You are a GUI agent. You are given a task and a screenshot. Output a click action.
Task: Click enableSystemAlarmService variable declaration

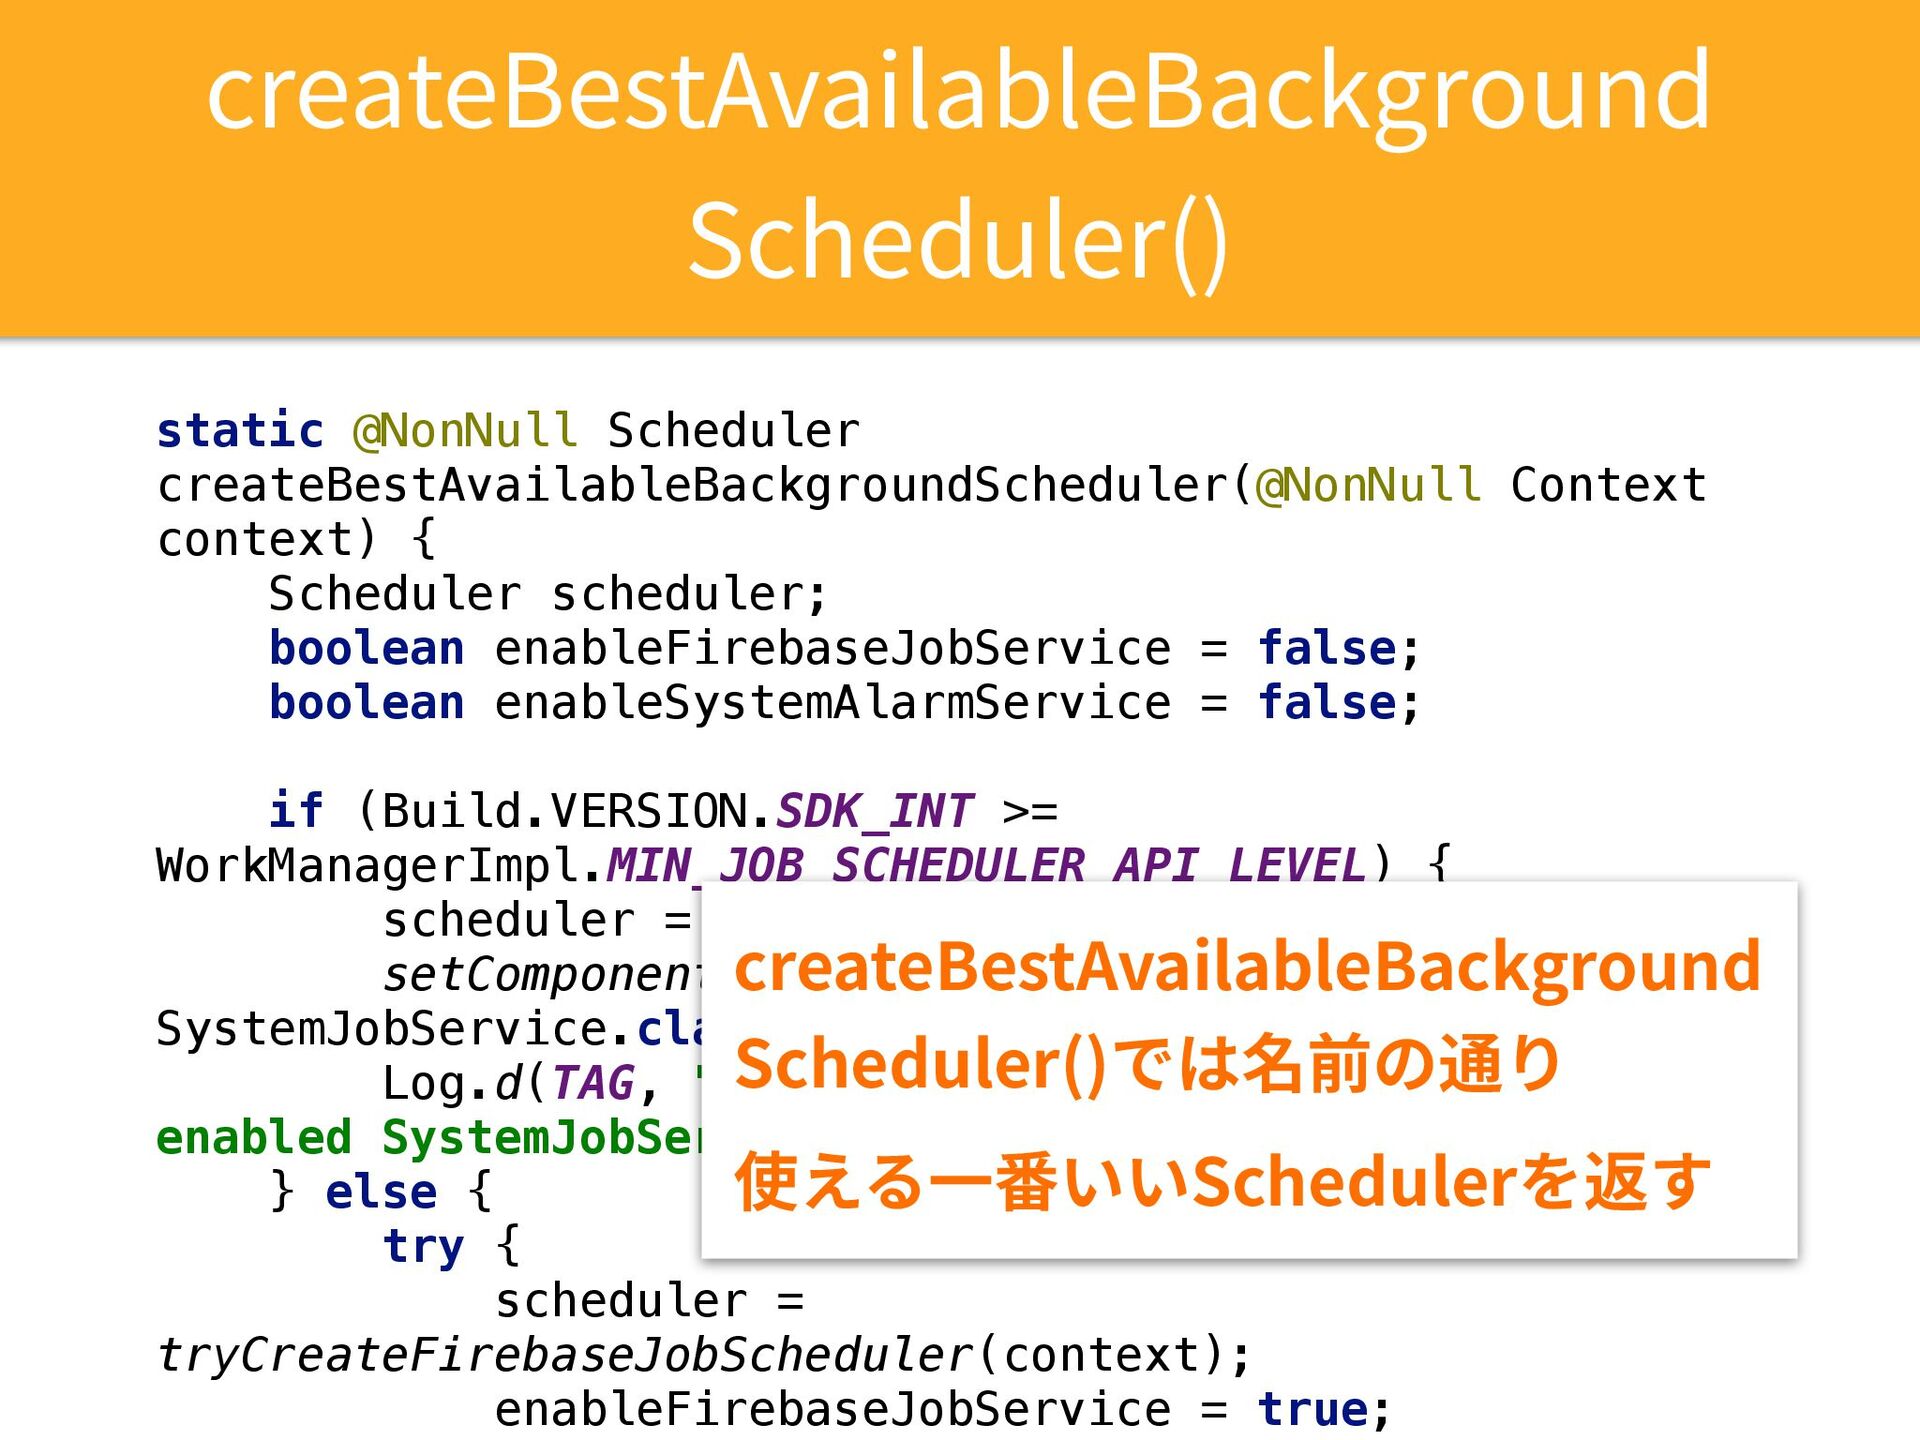(x=832, y=702)
